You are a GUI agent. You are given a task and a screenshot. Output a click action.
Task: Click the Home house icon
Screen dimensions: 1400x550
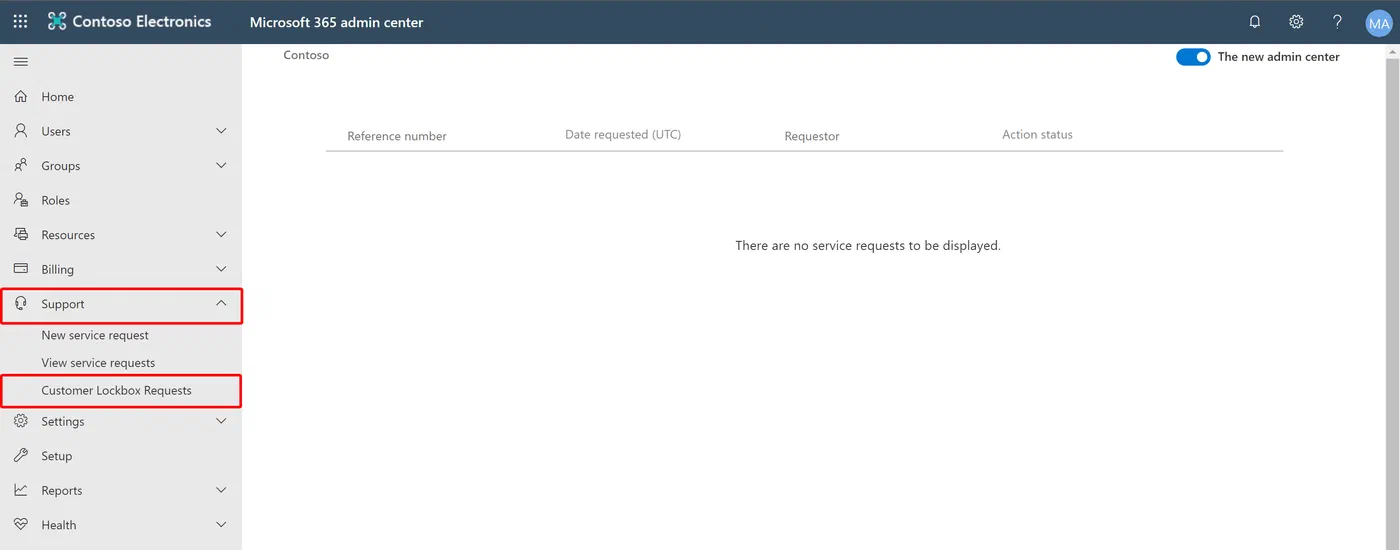21,97
